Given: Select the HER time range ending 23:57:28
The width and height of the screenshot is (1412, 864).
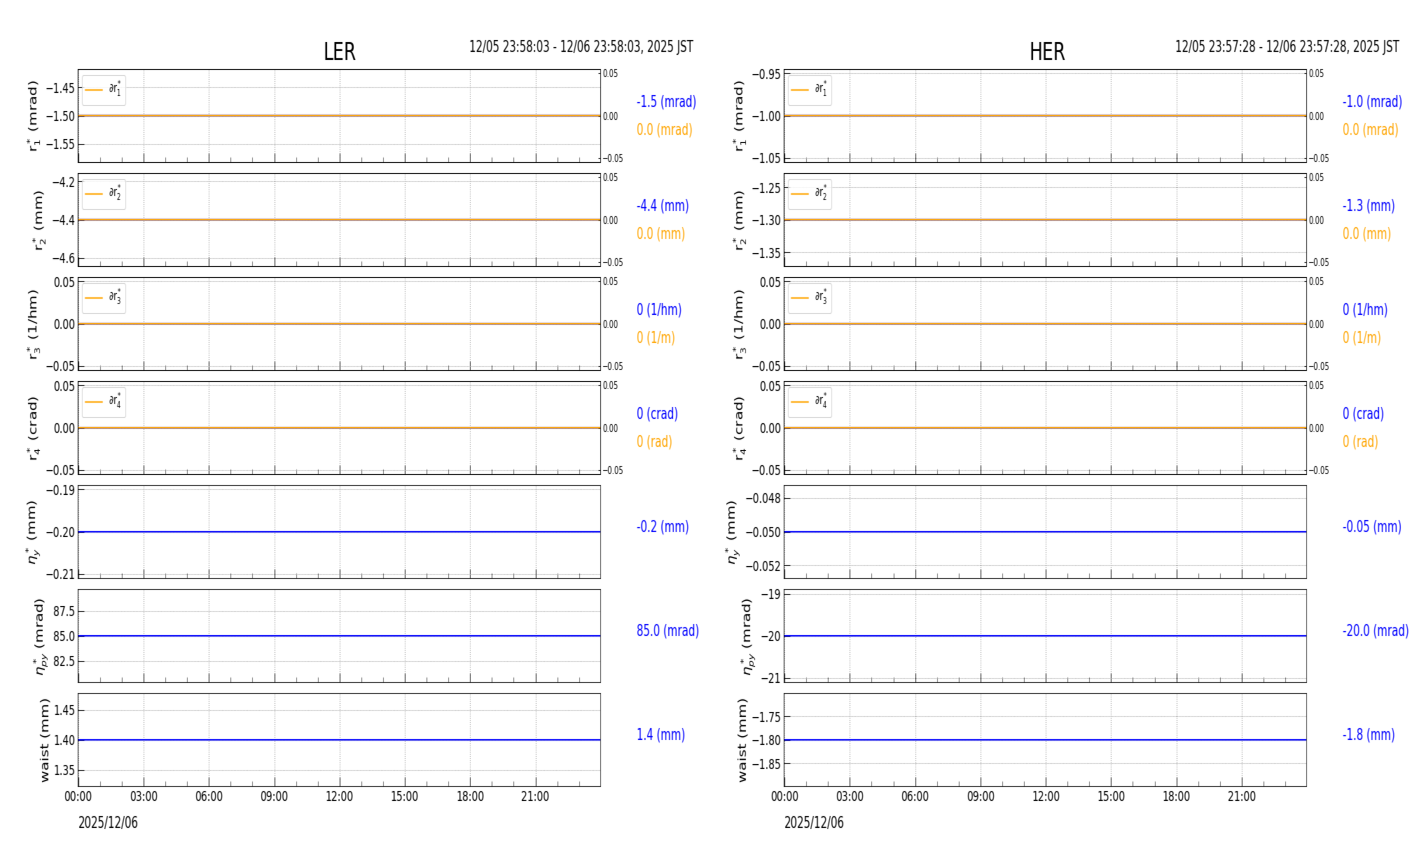Looking at the screenshot, I should pos(1287,47).
